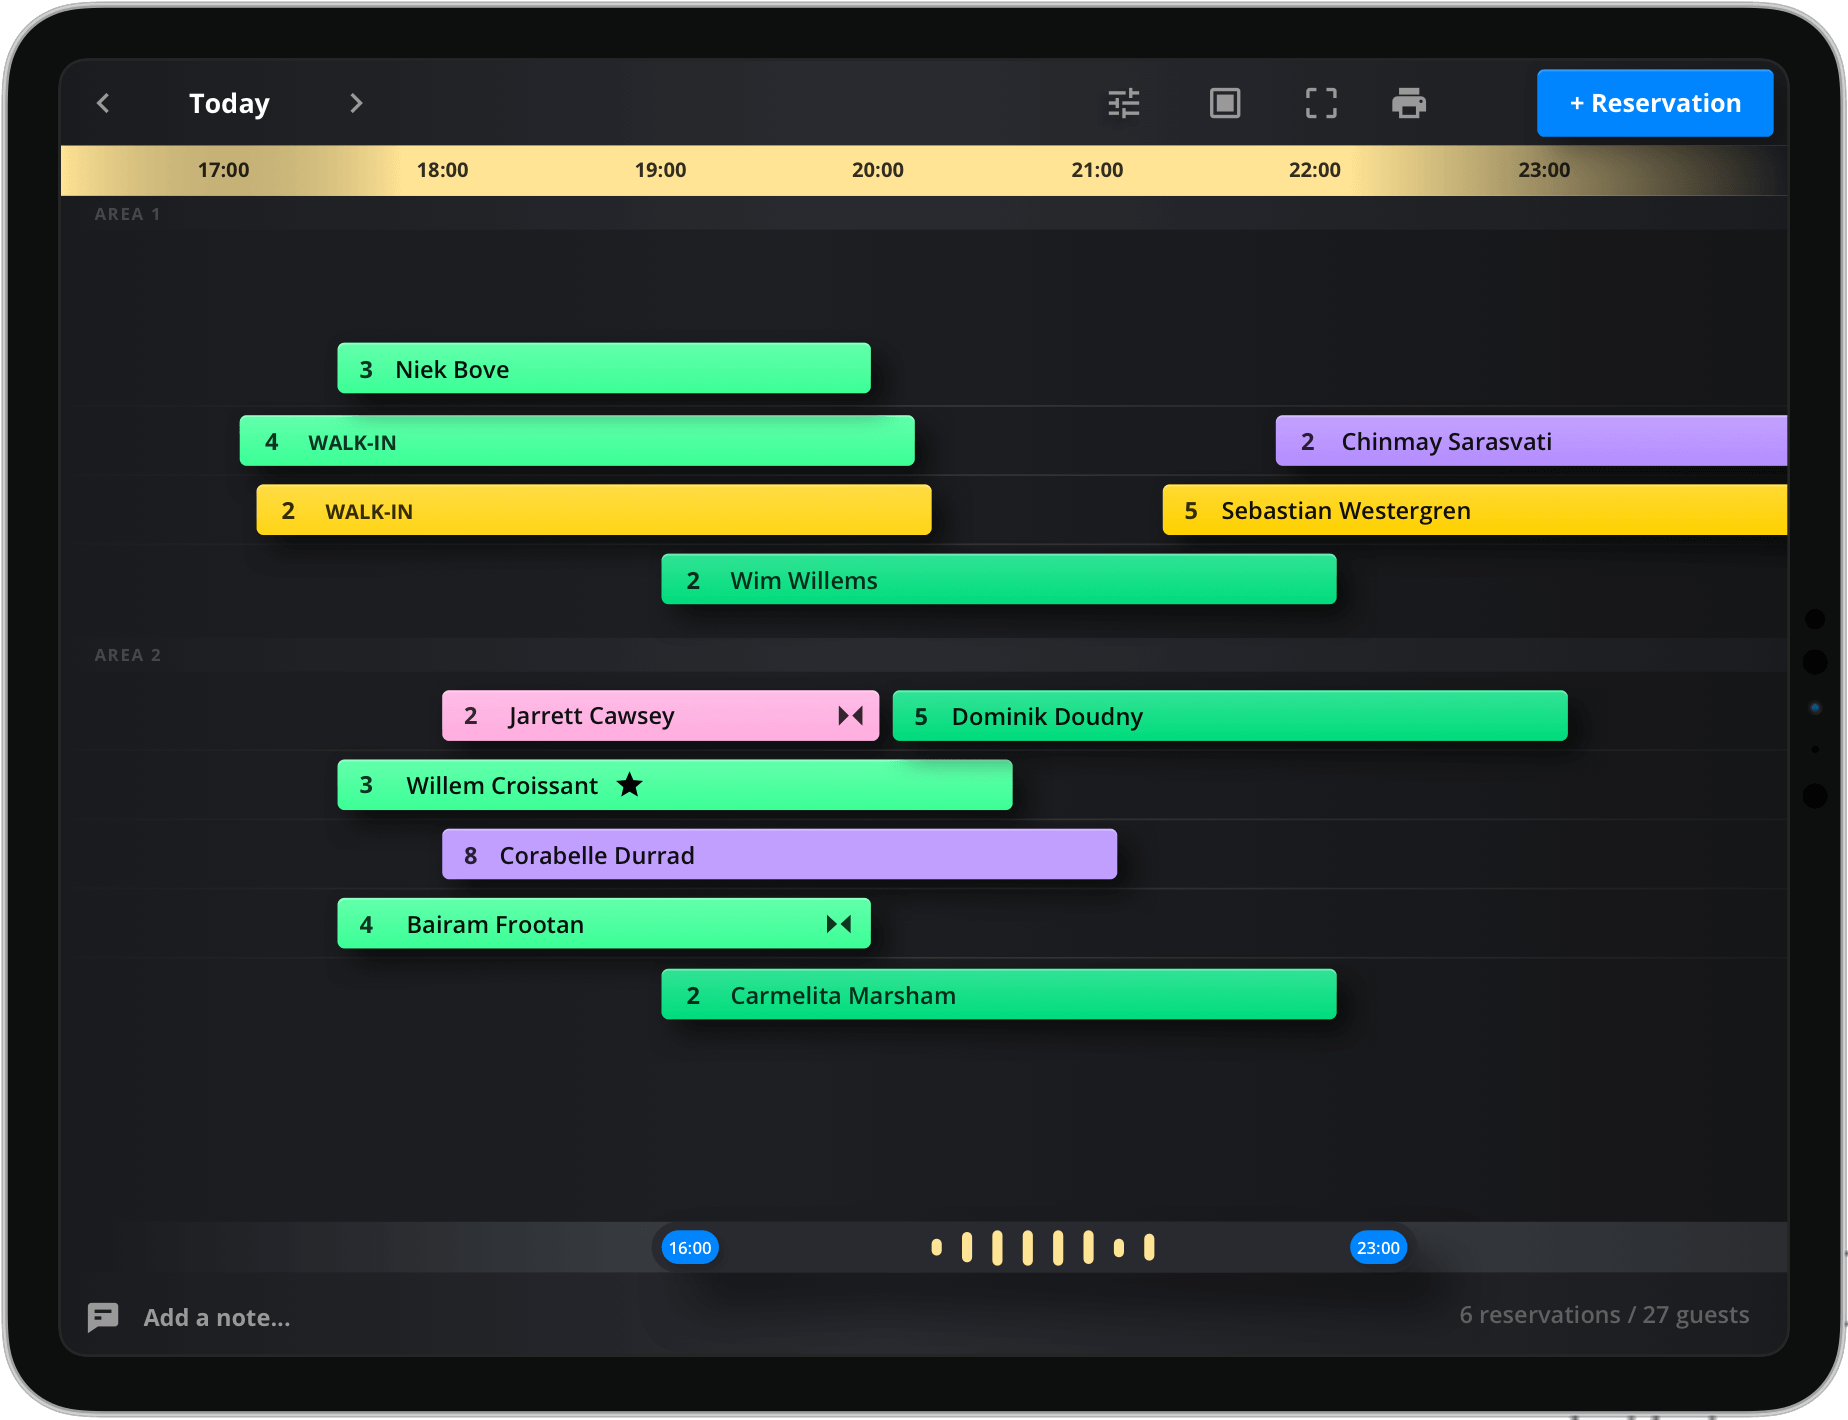Click the 17:00 time header

pyautogui.click(x=223, y=170)
